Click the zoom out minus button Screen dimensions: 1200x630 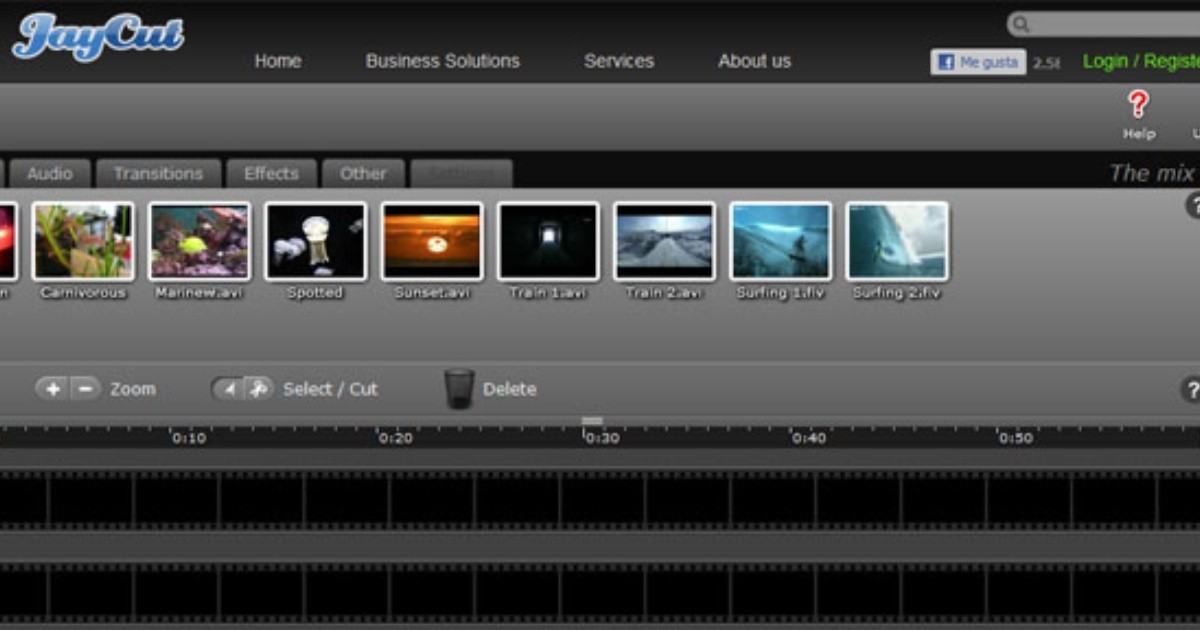coord(86,389)
